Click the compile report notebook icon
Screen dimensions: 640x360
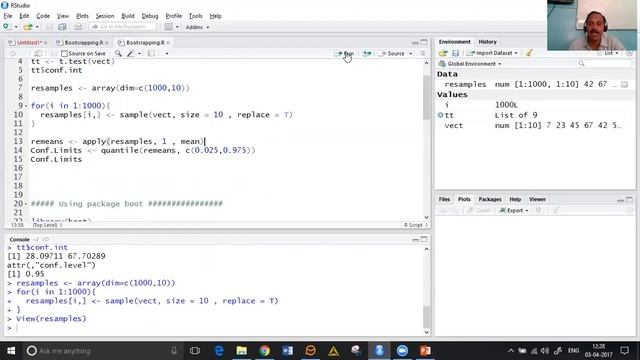pos(151,53)
